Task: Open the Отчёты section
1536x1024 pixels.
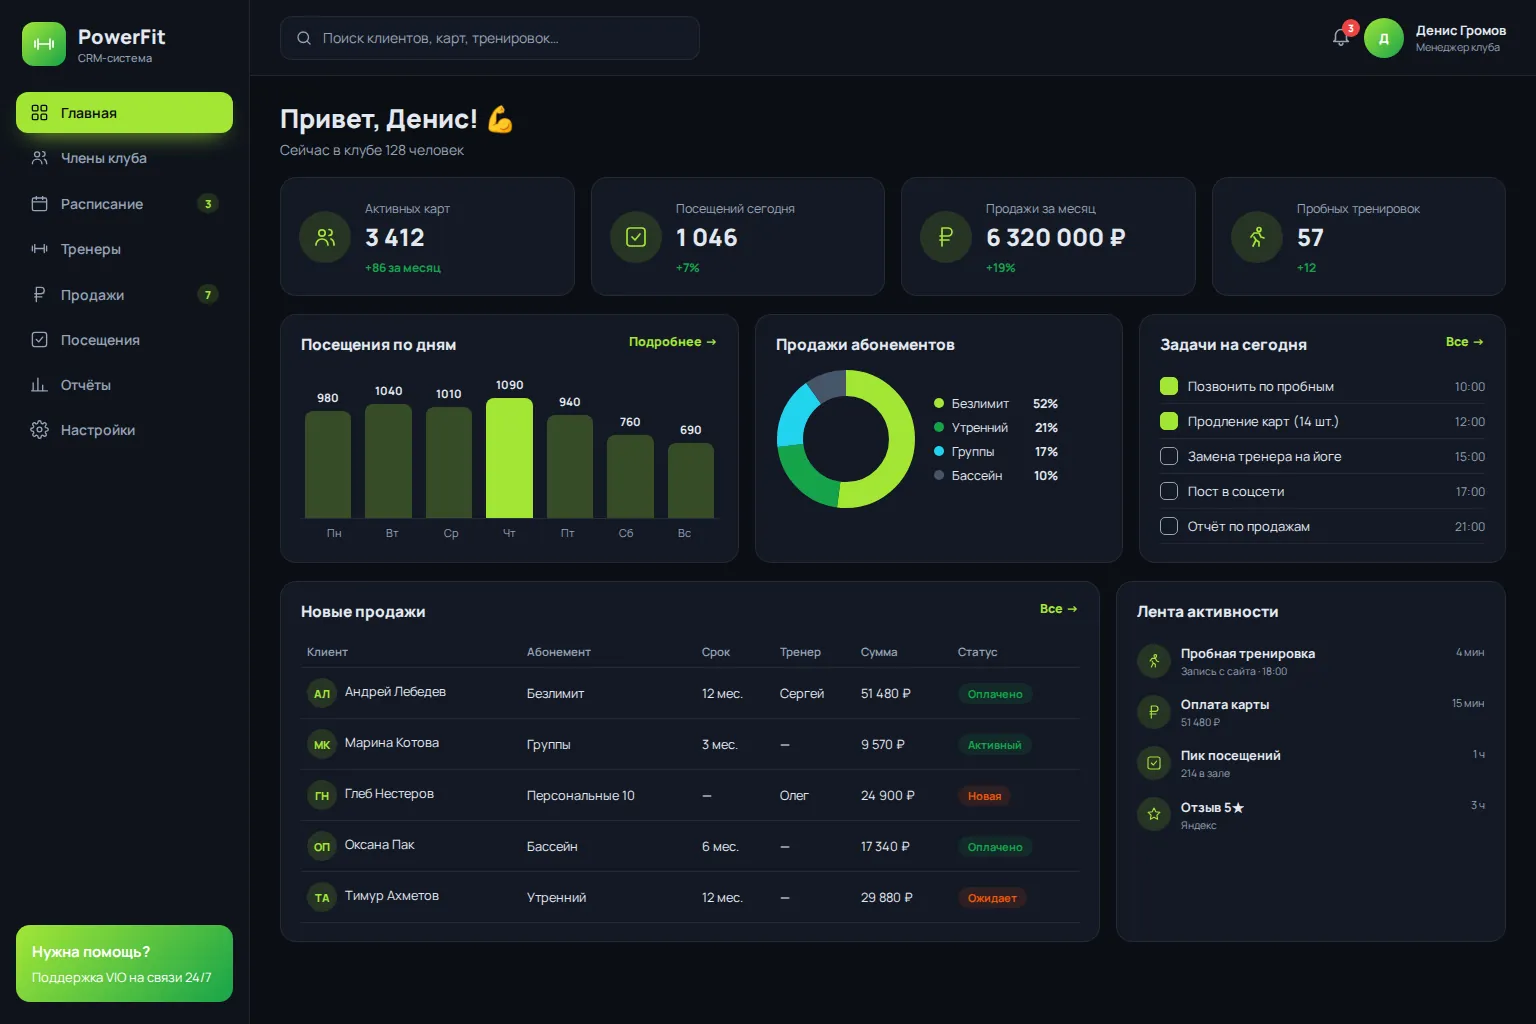Action: (x=124, y=384)
